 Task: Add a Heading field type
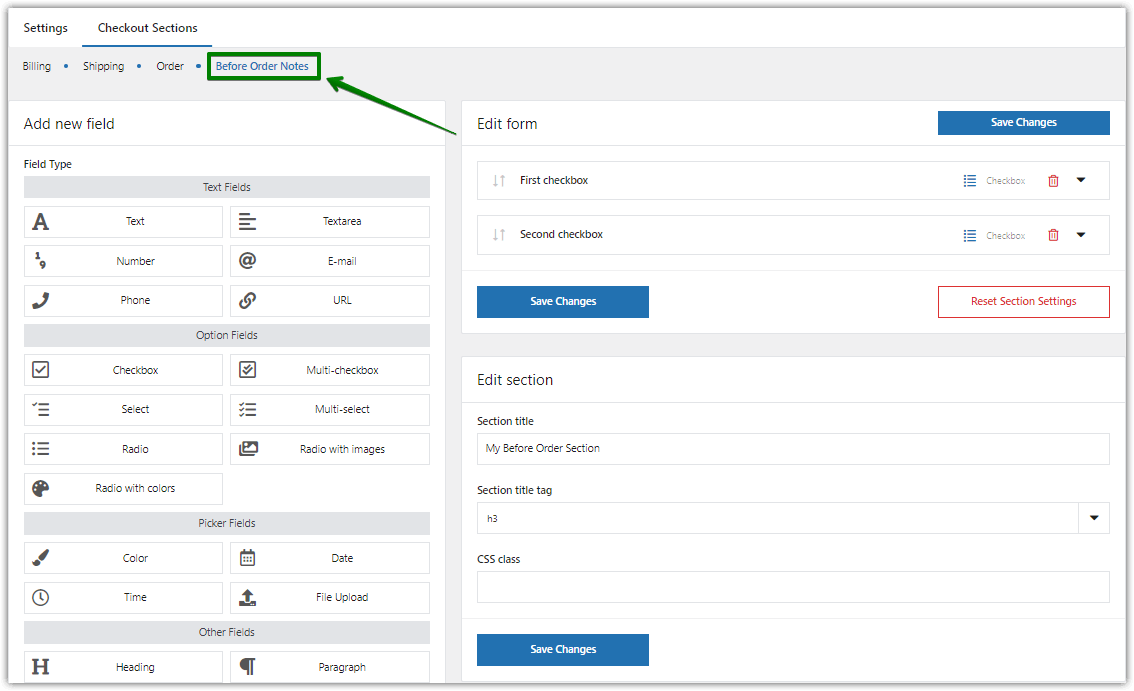click(123, 666)
